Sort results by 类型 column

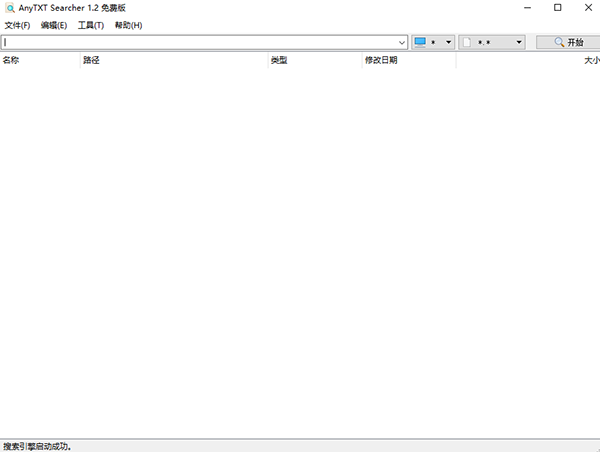(x=315, y=60)
